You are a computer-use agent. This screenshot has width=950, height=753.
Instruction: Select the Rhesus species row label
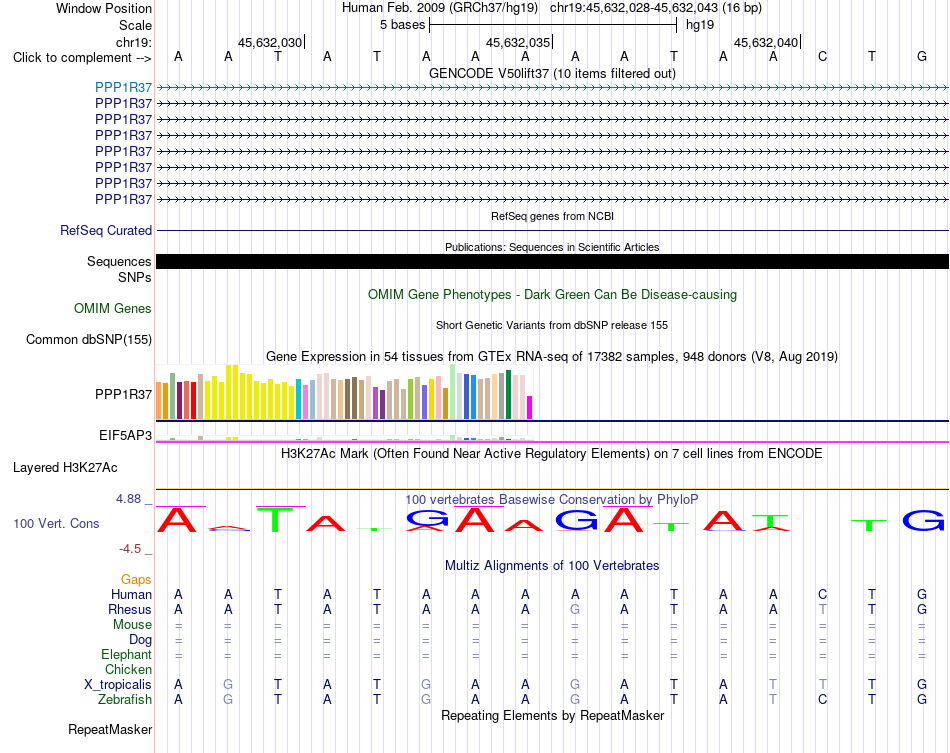coord(130,609)
